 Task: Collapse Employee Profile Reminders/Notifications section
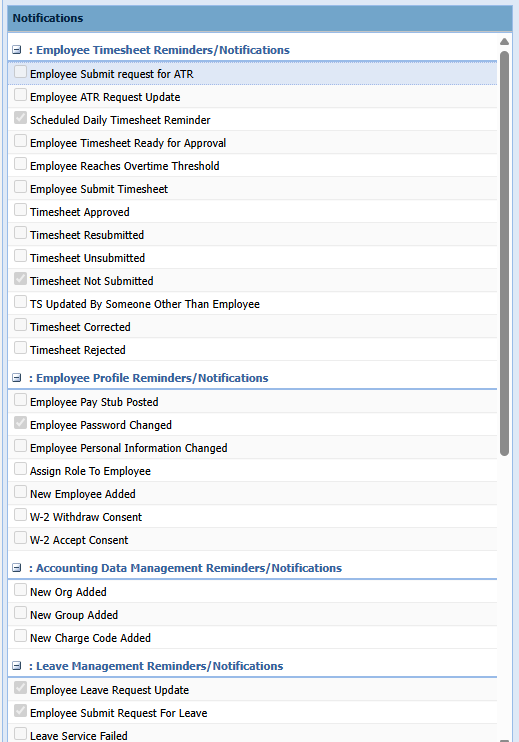click(x=17, y=378)
